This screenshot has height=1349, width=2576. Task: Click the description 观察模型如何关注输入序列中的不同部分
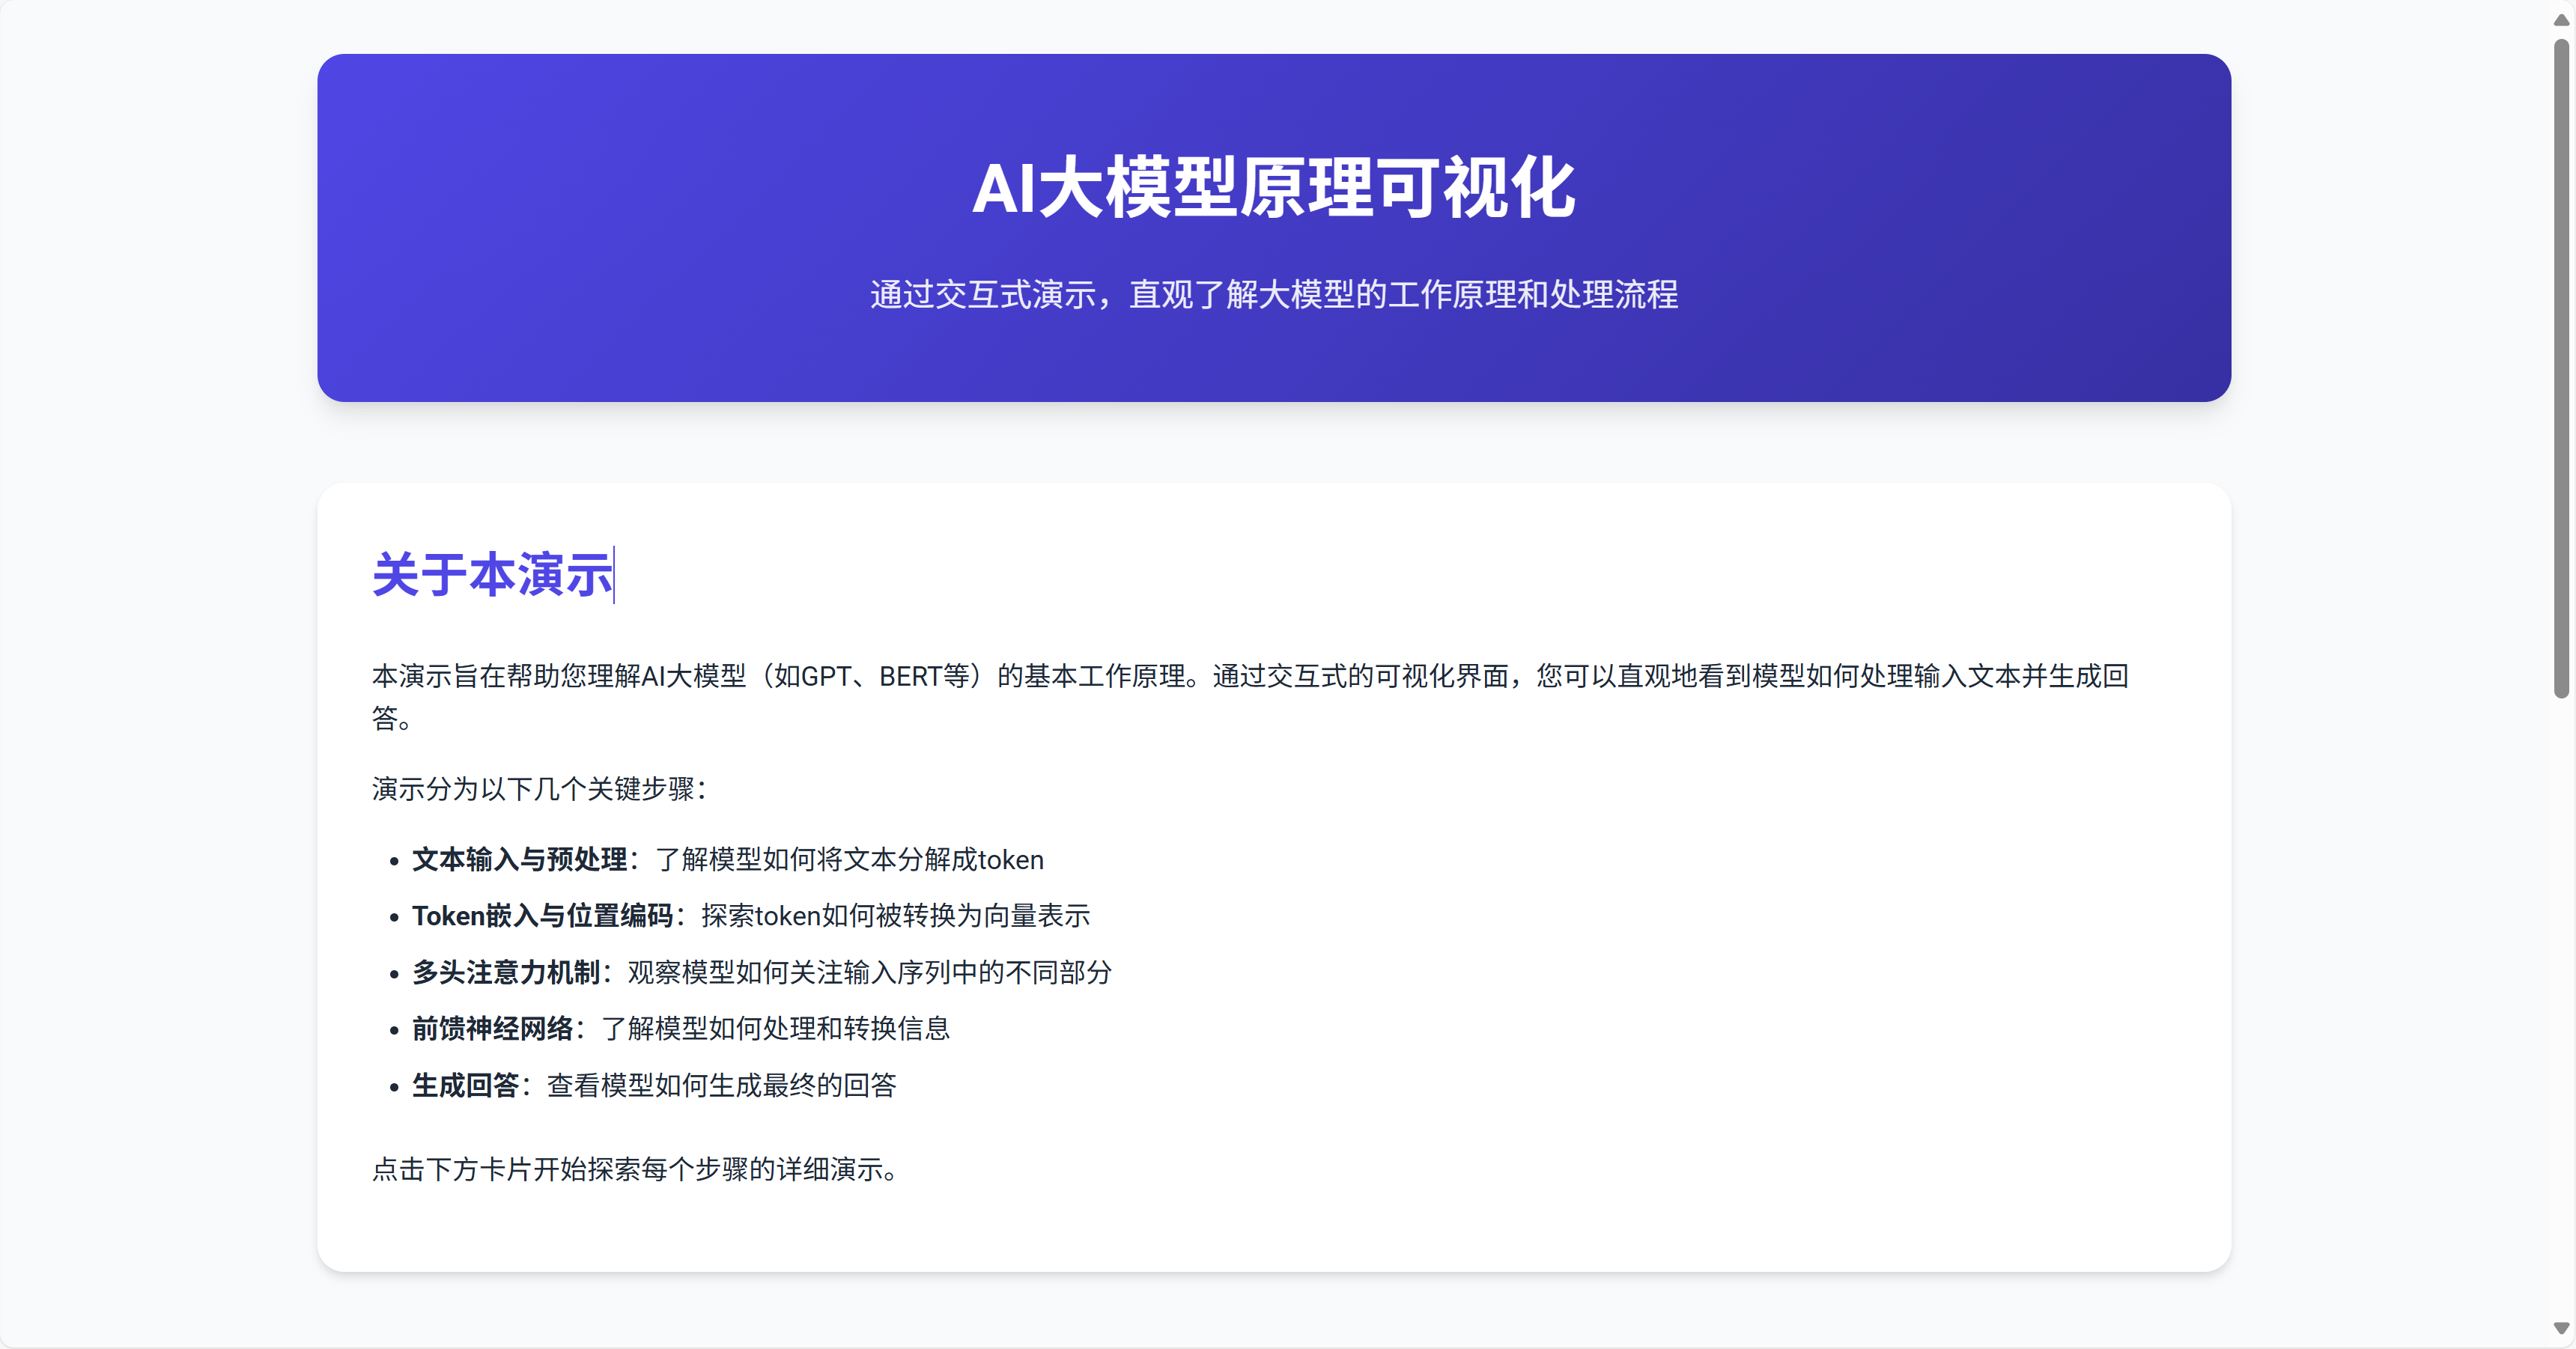point(869,973)
